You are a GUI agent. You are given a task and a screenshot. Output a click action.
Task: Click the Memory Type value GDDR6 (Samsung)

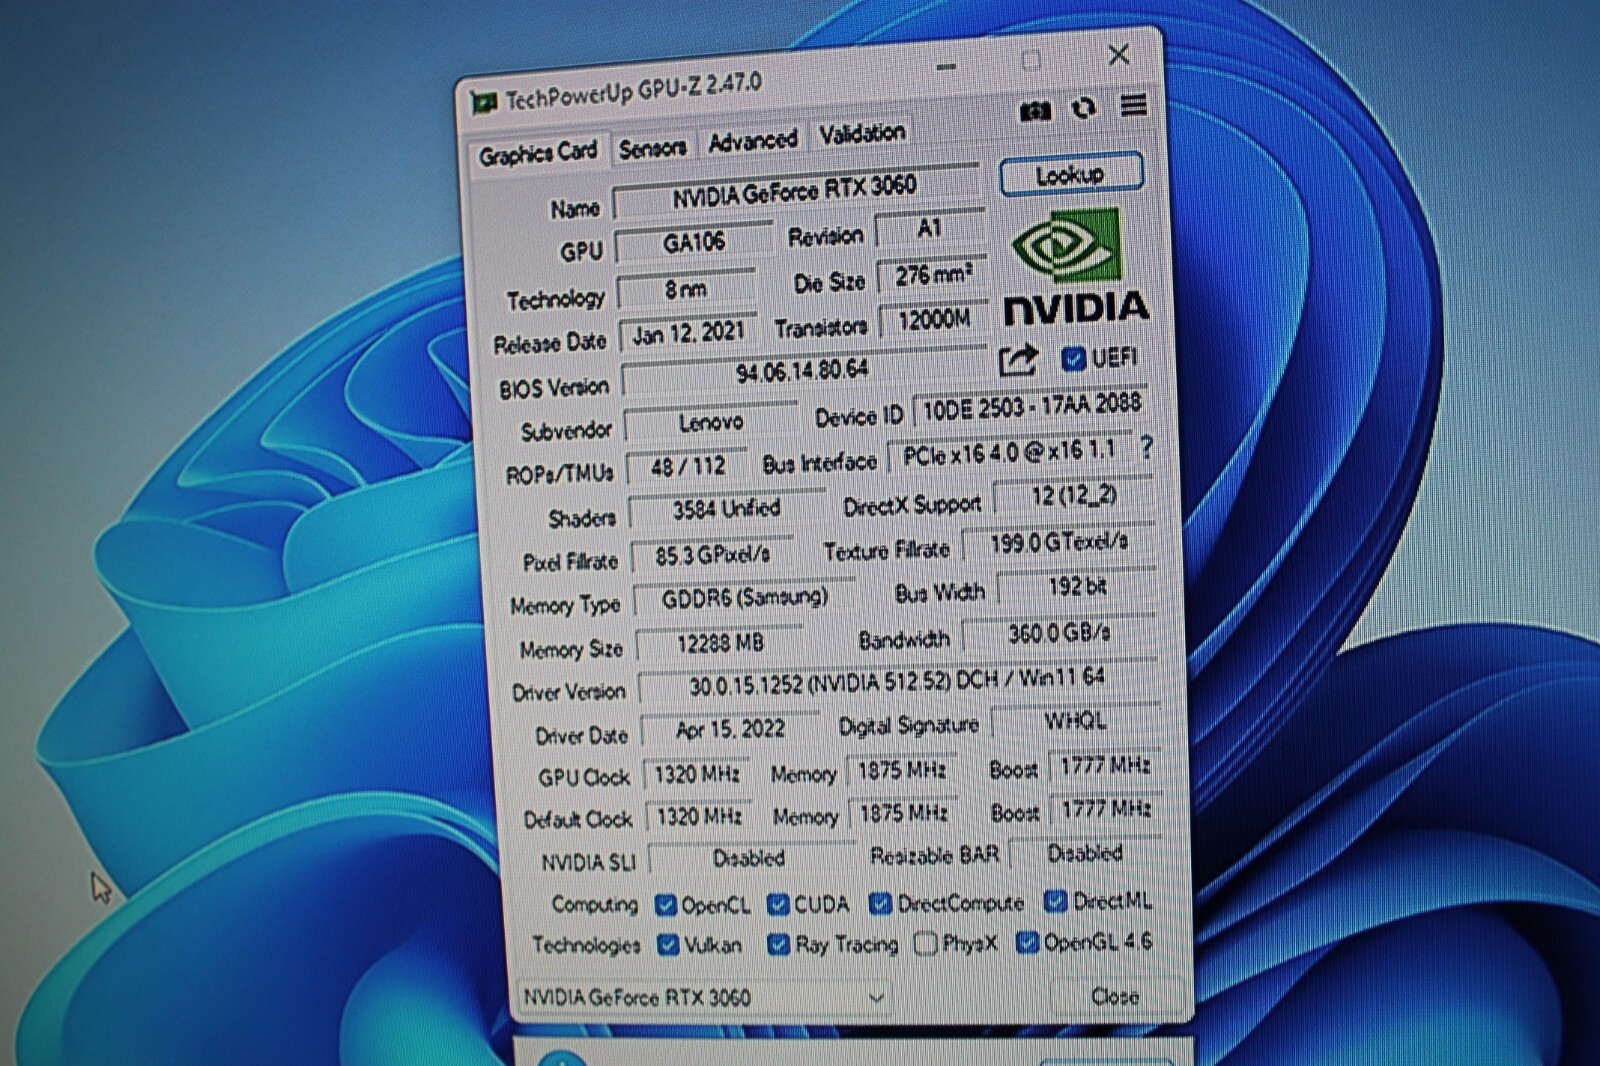[745, 598]
